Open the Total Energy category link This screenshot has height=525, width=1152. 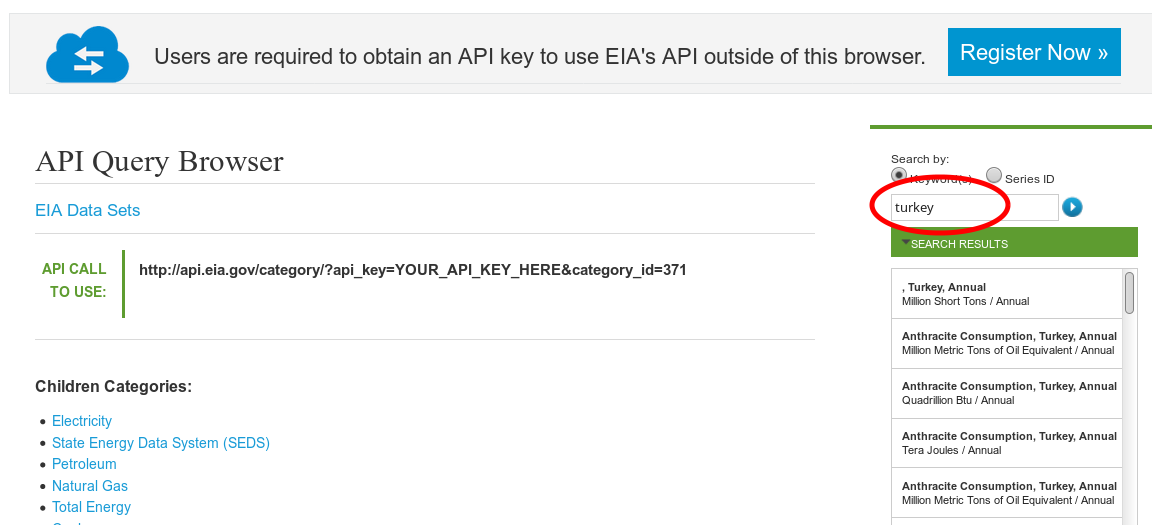(91, 507)
